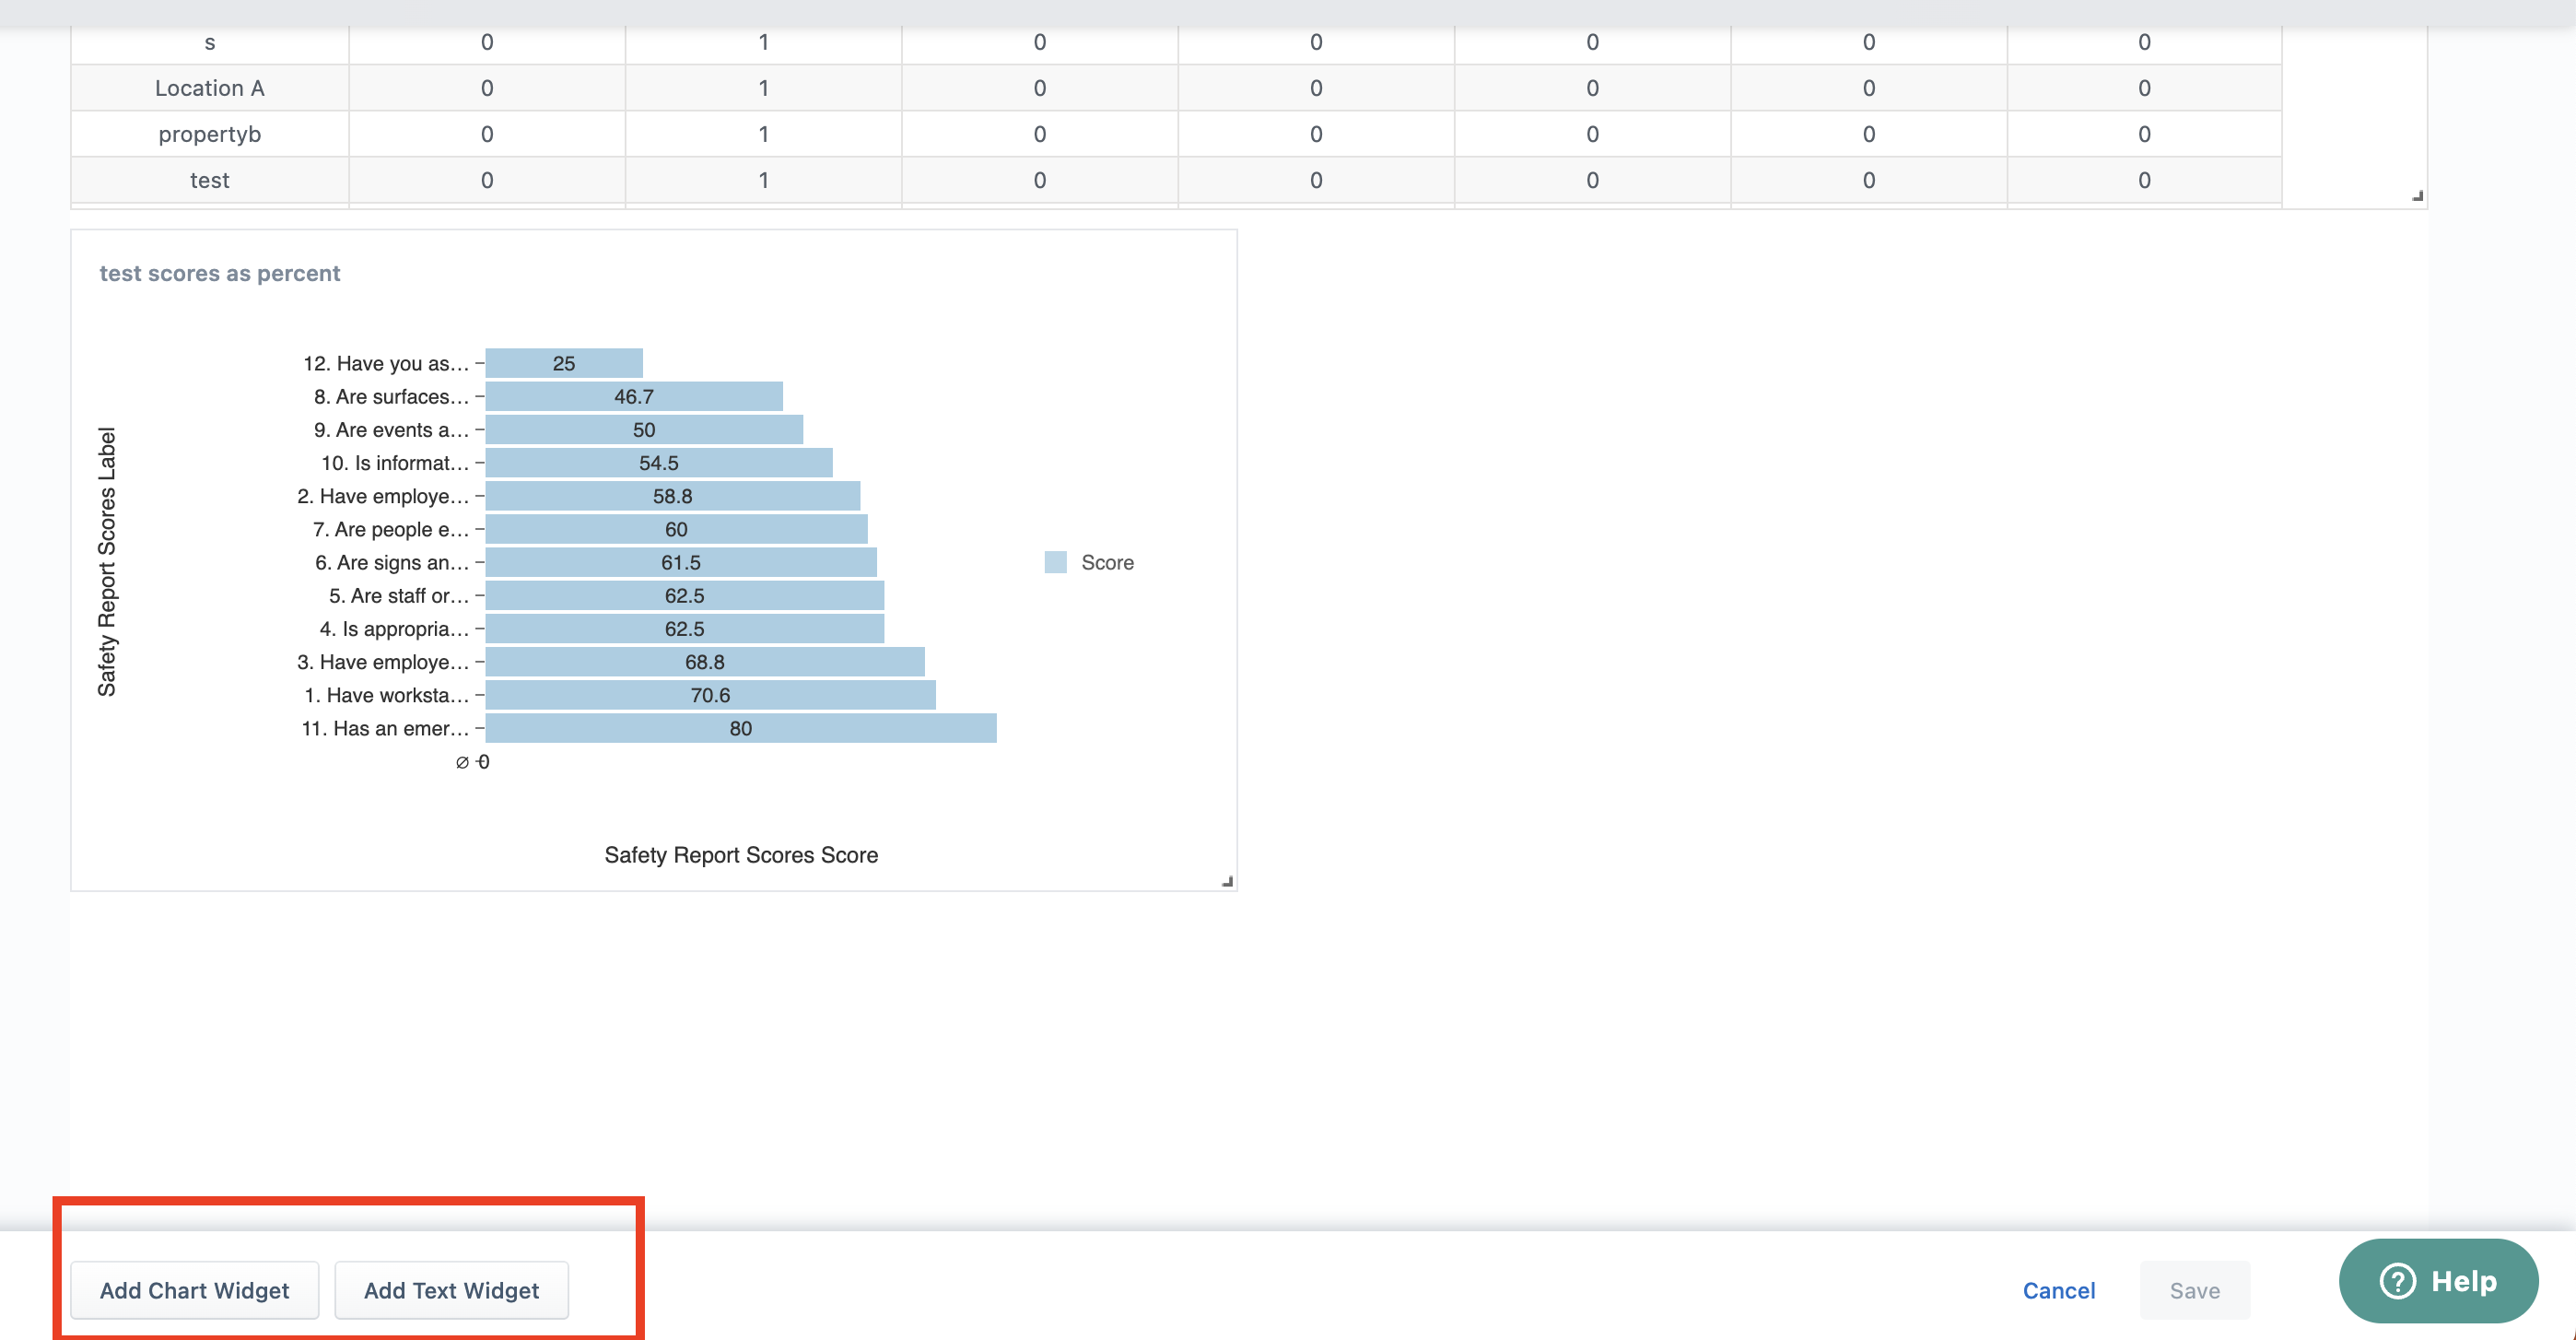Click the Add Chart Widget button
Screen dimensions: 2576x1340
pos(195,1290)
